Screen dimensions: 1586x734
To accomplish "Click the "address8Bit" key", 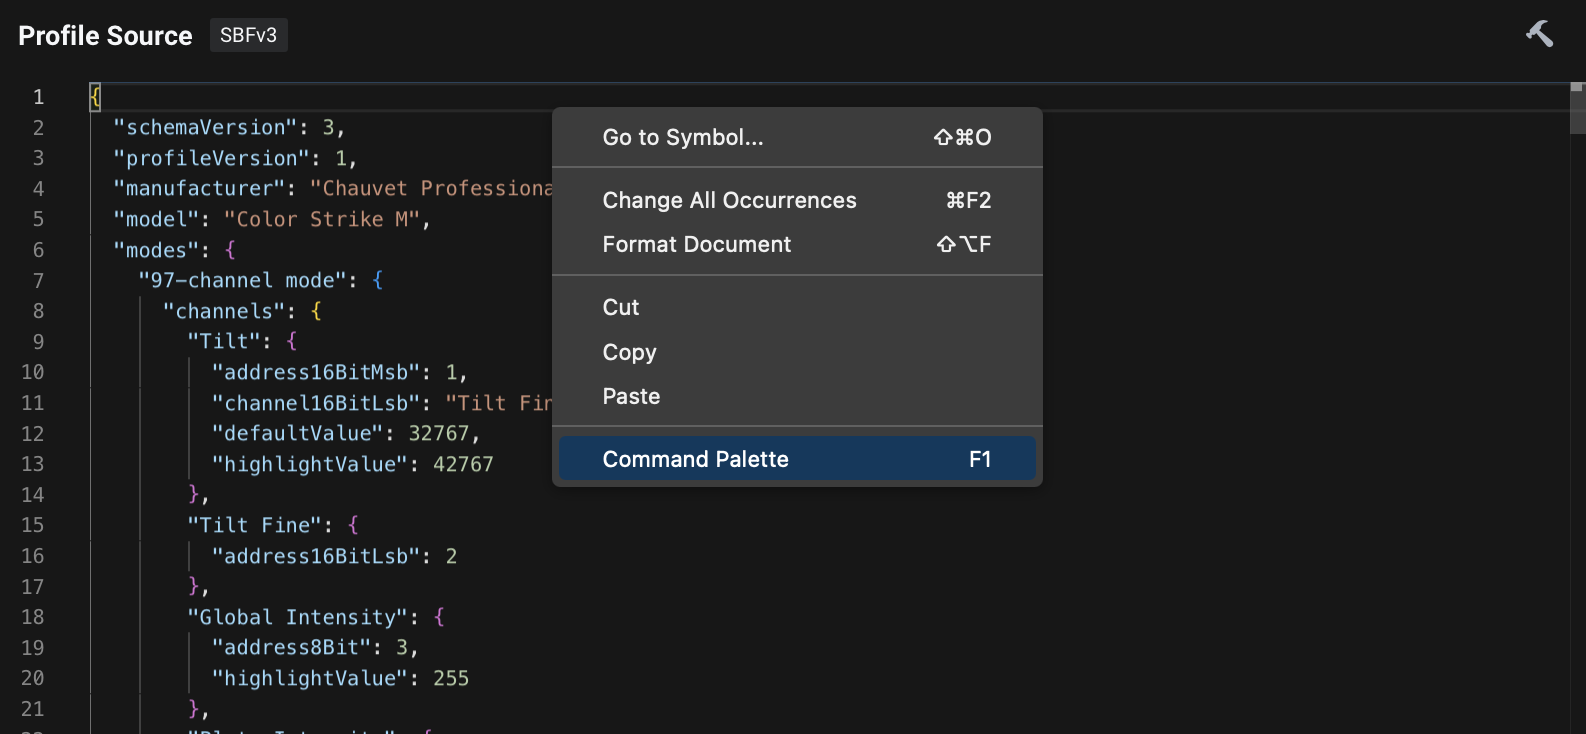I will click(291, 647).
